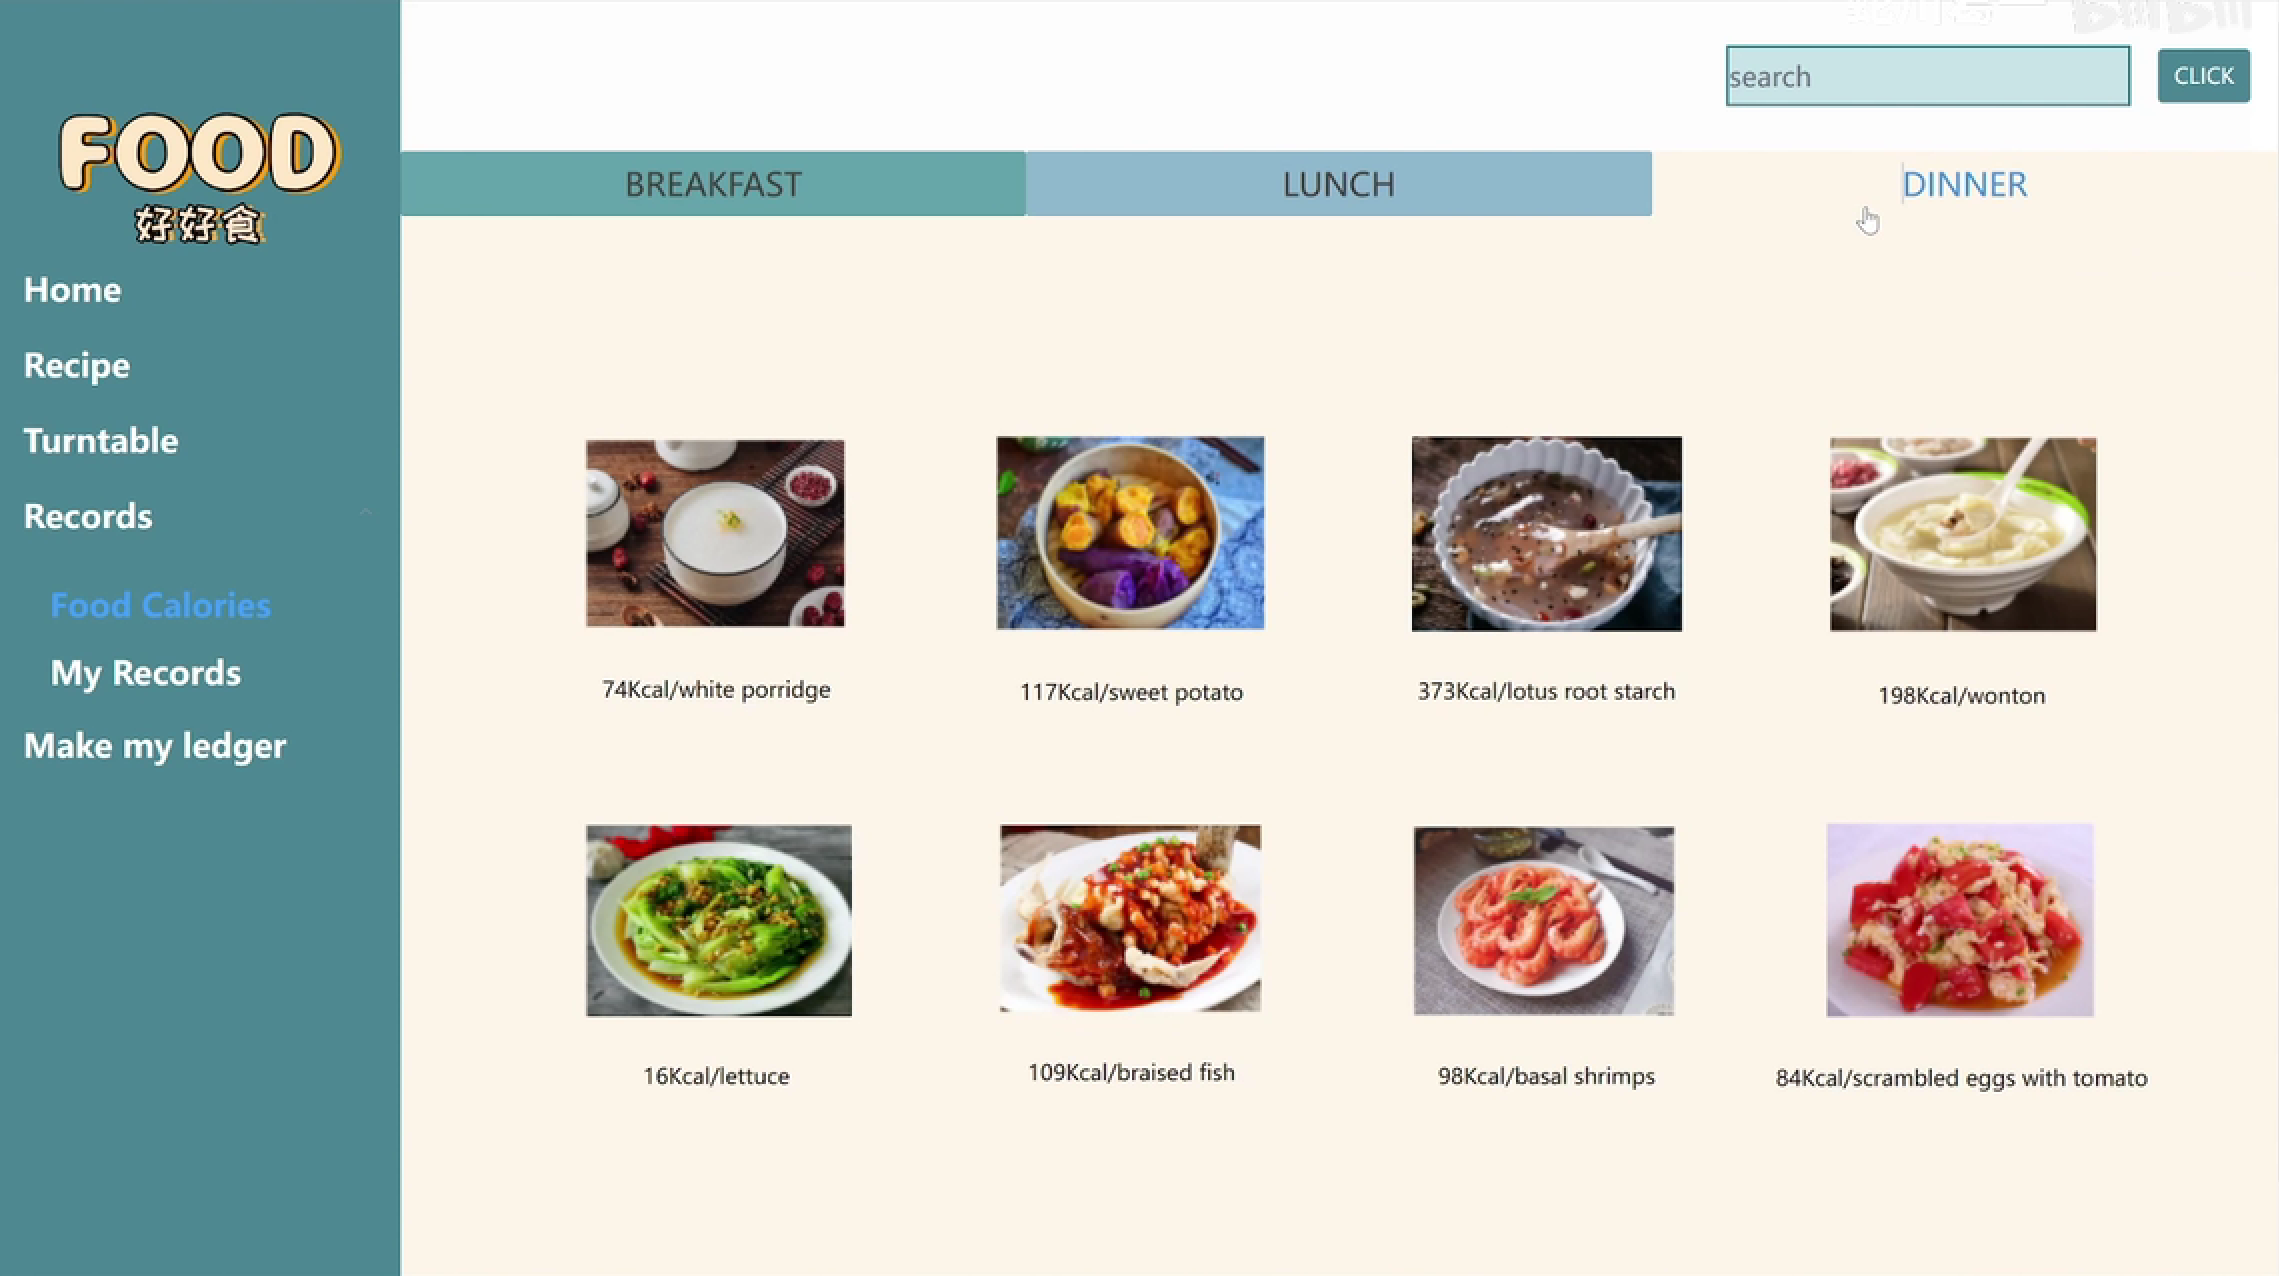Image resolution: width=2279 pixels, height=1276 pixels.
Task: Open the Turntable page
Action: pos(101,441)
